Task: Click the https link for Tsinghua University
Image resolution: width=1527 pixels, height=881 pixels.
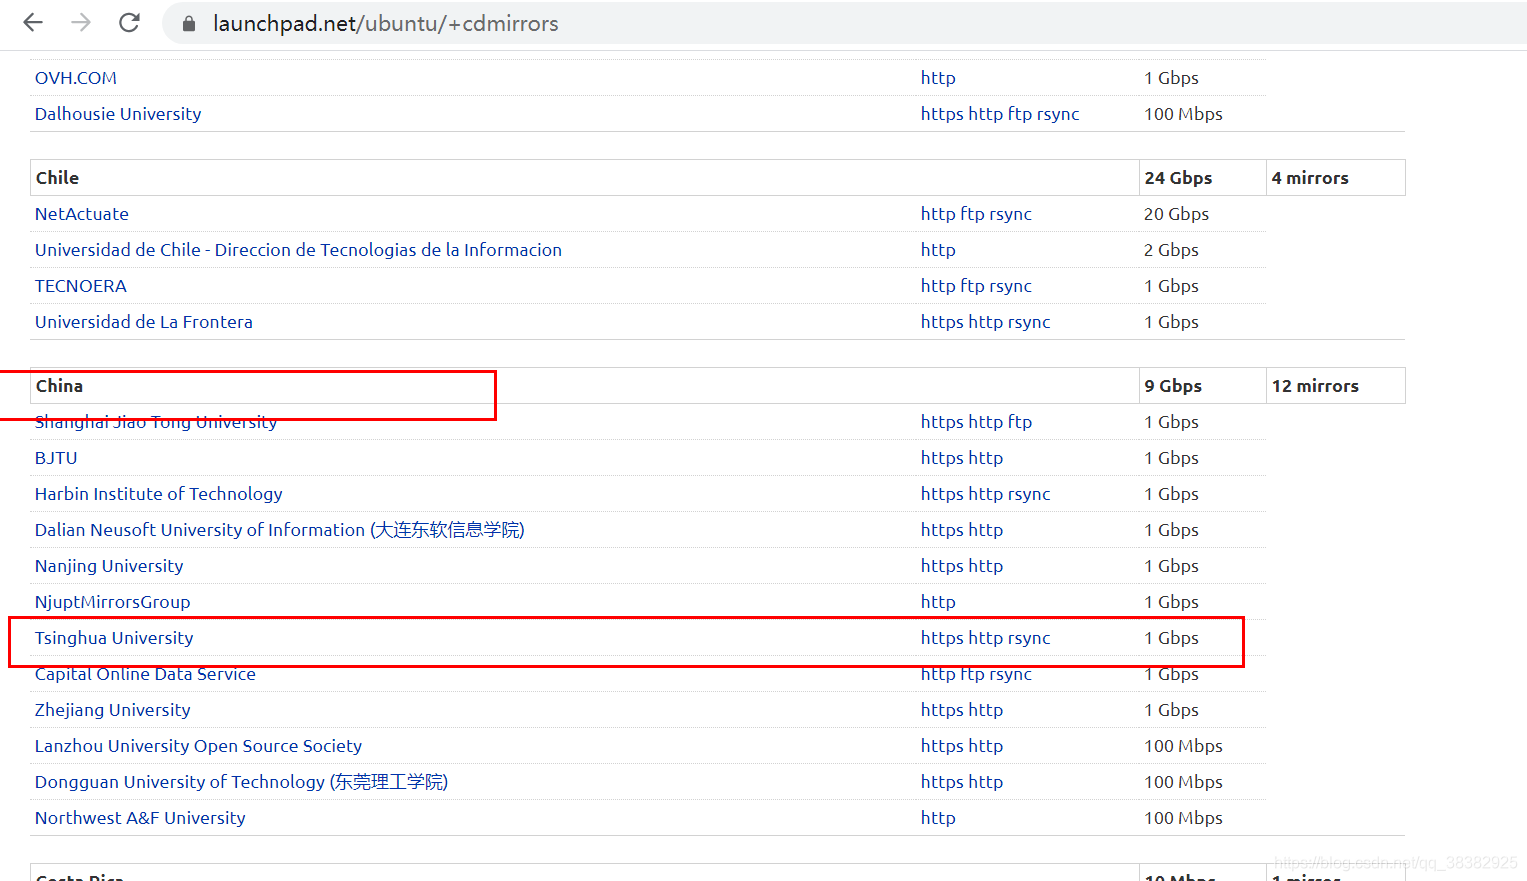Action: [942, 638]
